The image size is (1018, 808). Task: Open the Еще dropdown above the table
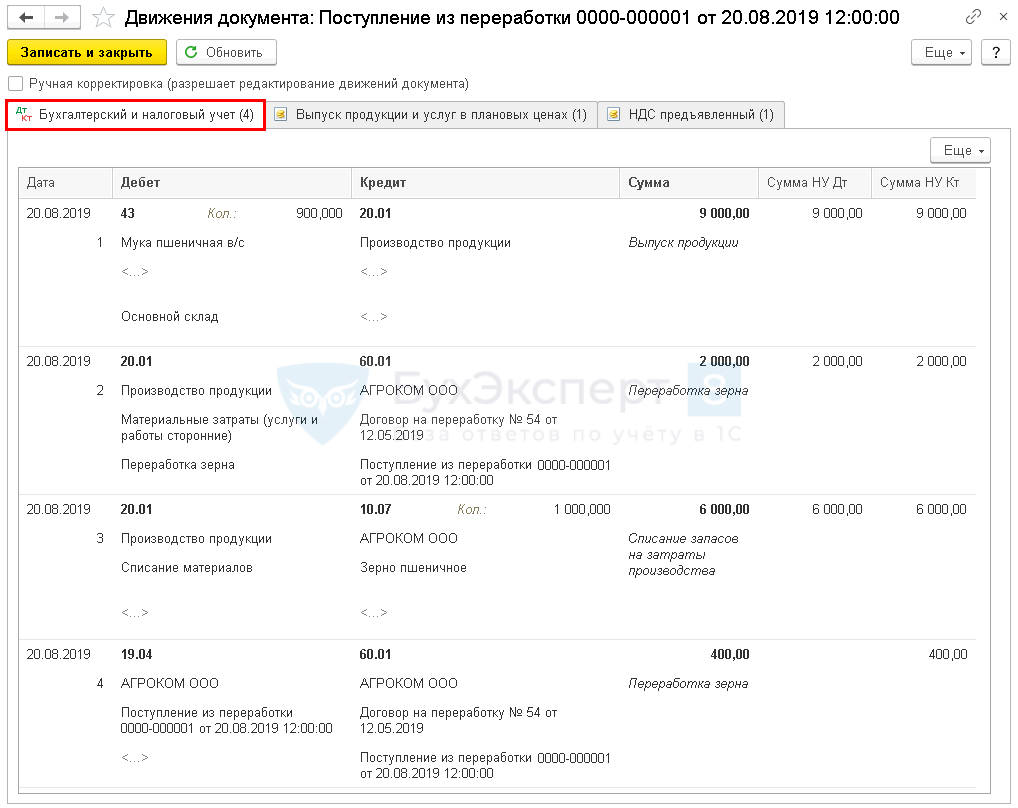960,150
